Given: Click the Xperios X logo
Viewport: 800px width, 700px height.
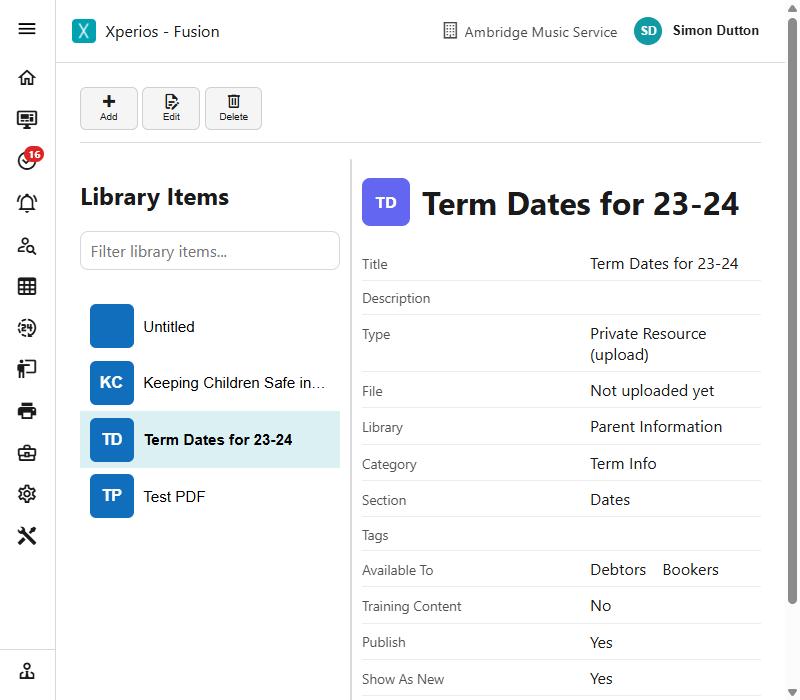Looking at the screenshot, I should coord(84,31).
